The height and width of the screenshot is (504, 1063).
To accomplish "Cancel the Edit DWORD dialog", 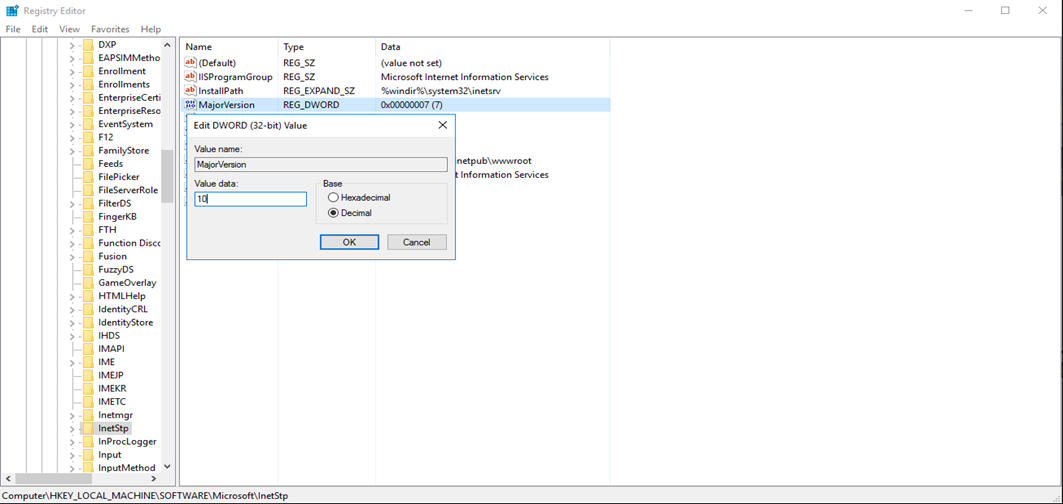I will [416, 242].
